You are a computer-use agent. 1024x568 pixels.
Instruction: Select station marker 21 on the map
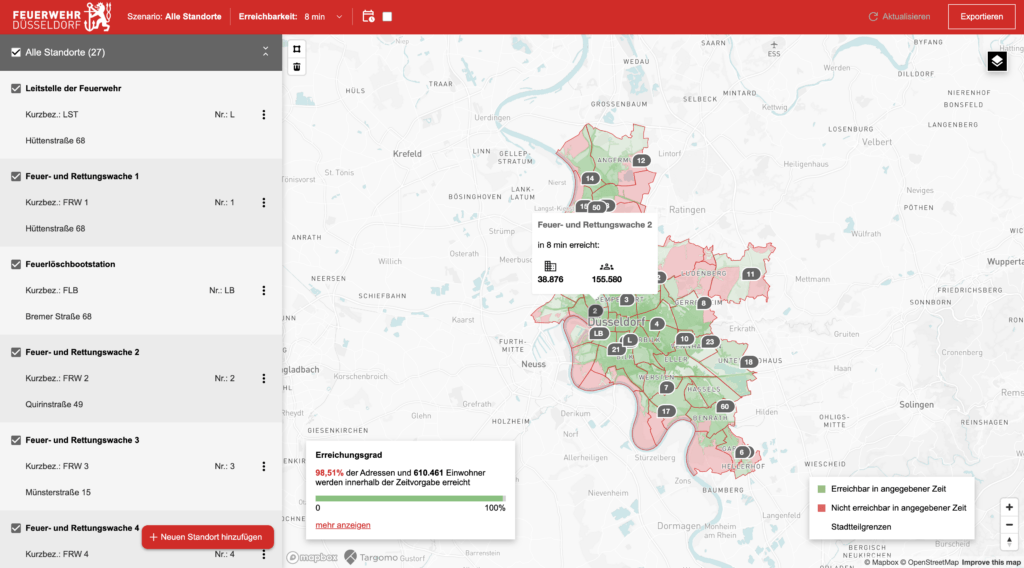click(x=615, y=350)
